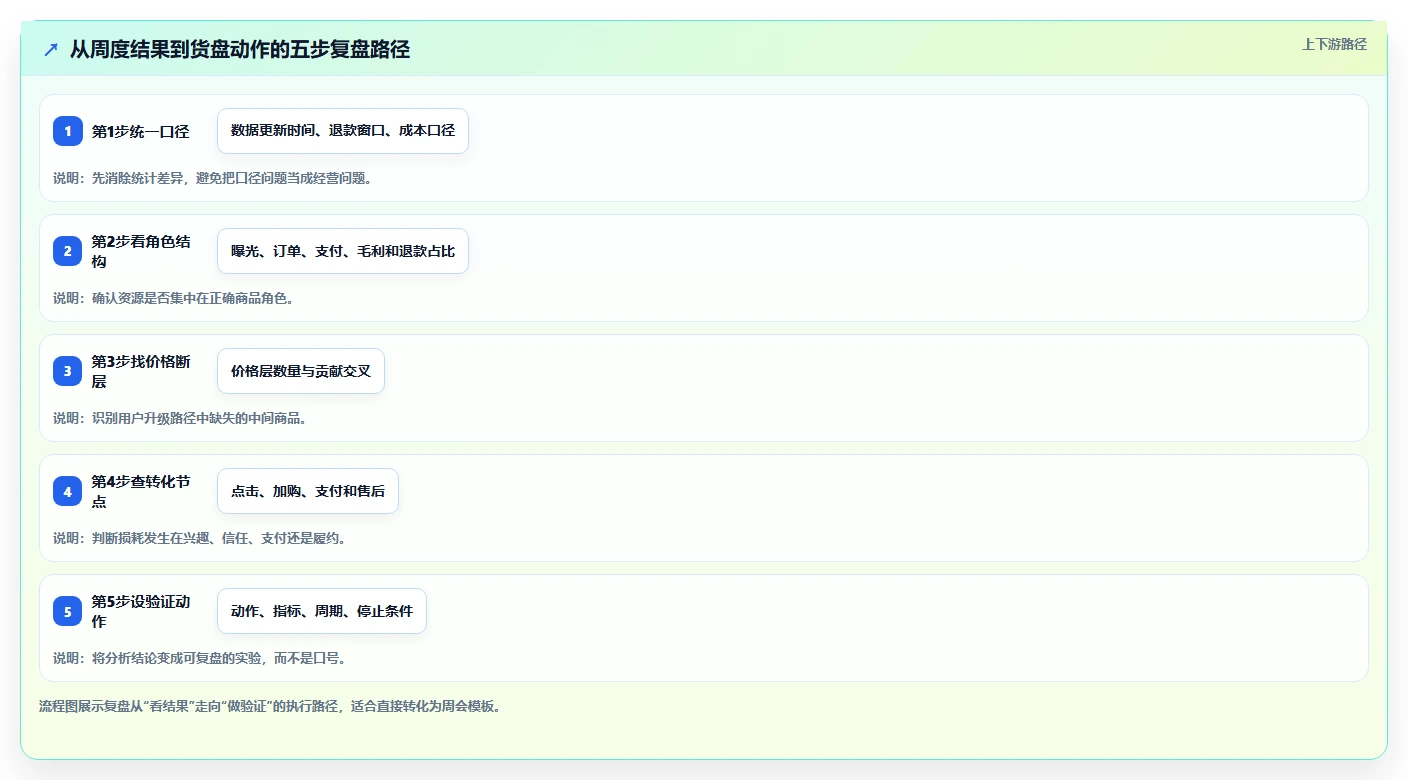Click the note 识别用户升级路径中缺失的中间商品

(x=199, y=418)
